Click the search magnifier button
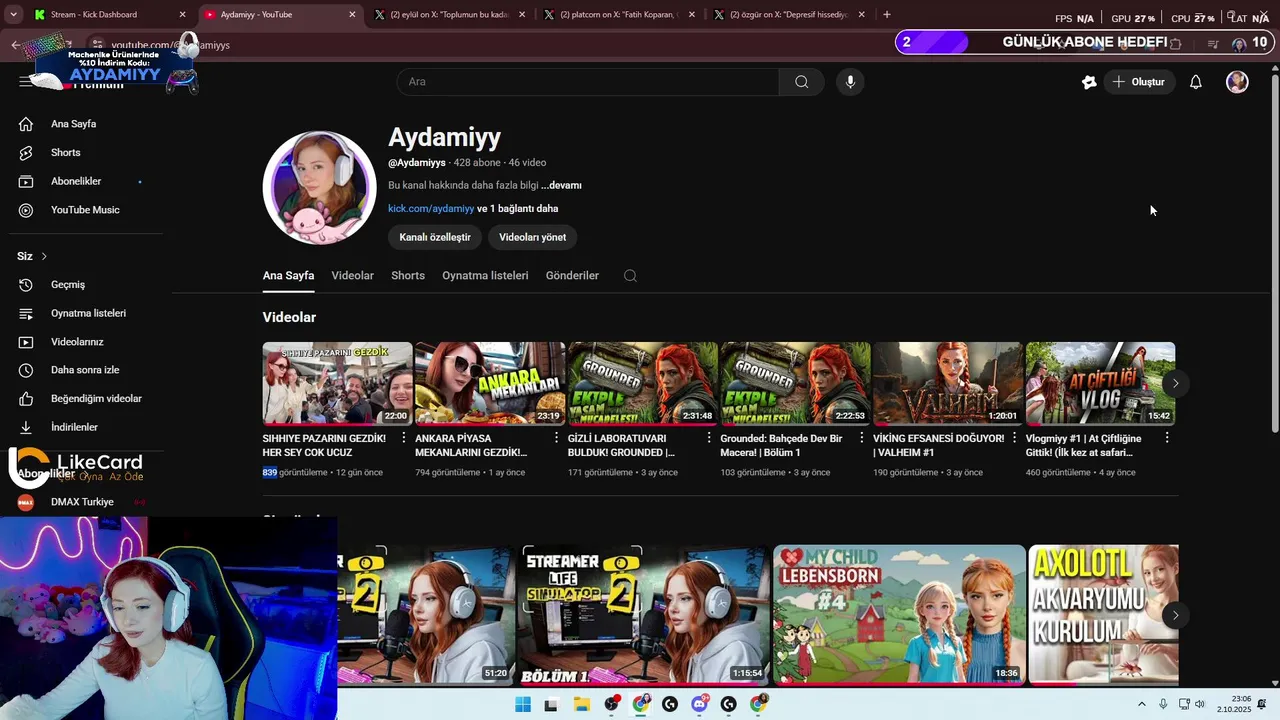Image resolution: width=1280 pixels, height=720 pixels. (x=801, y=82)
